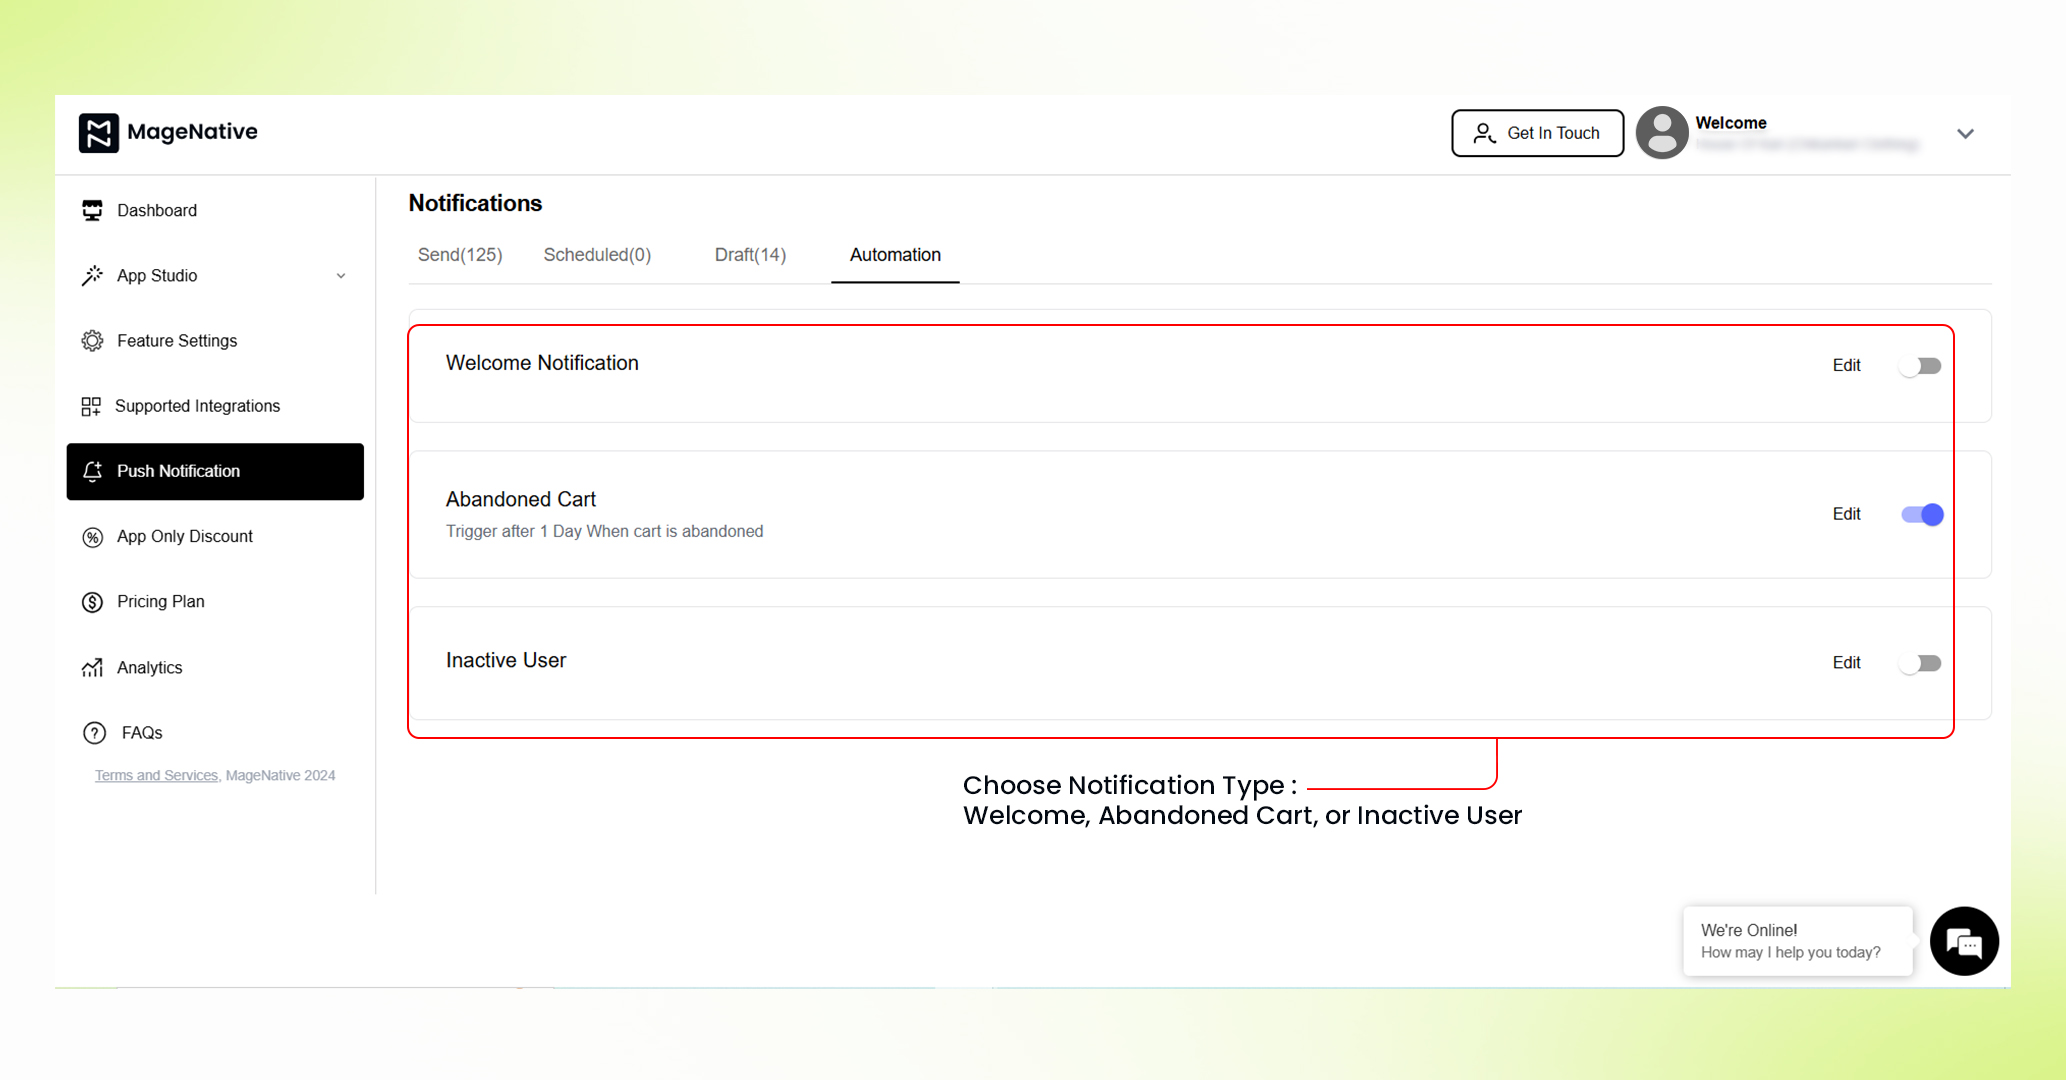Click the Analytics chart icon
The image size is (2066, 1080).
pos(92,667)
